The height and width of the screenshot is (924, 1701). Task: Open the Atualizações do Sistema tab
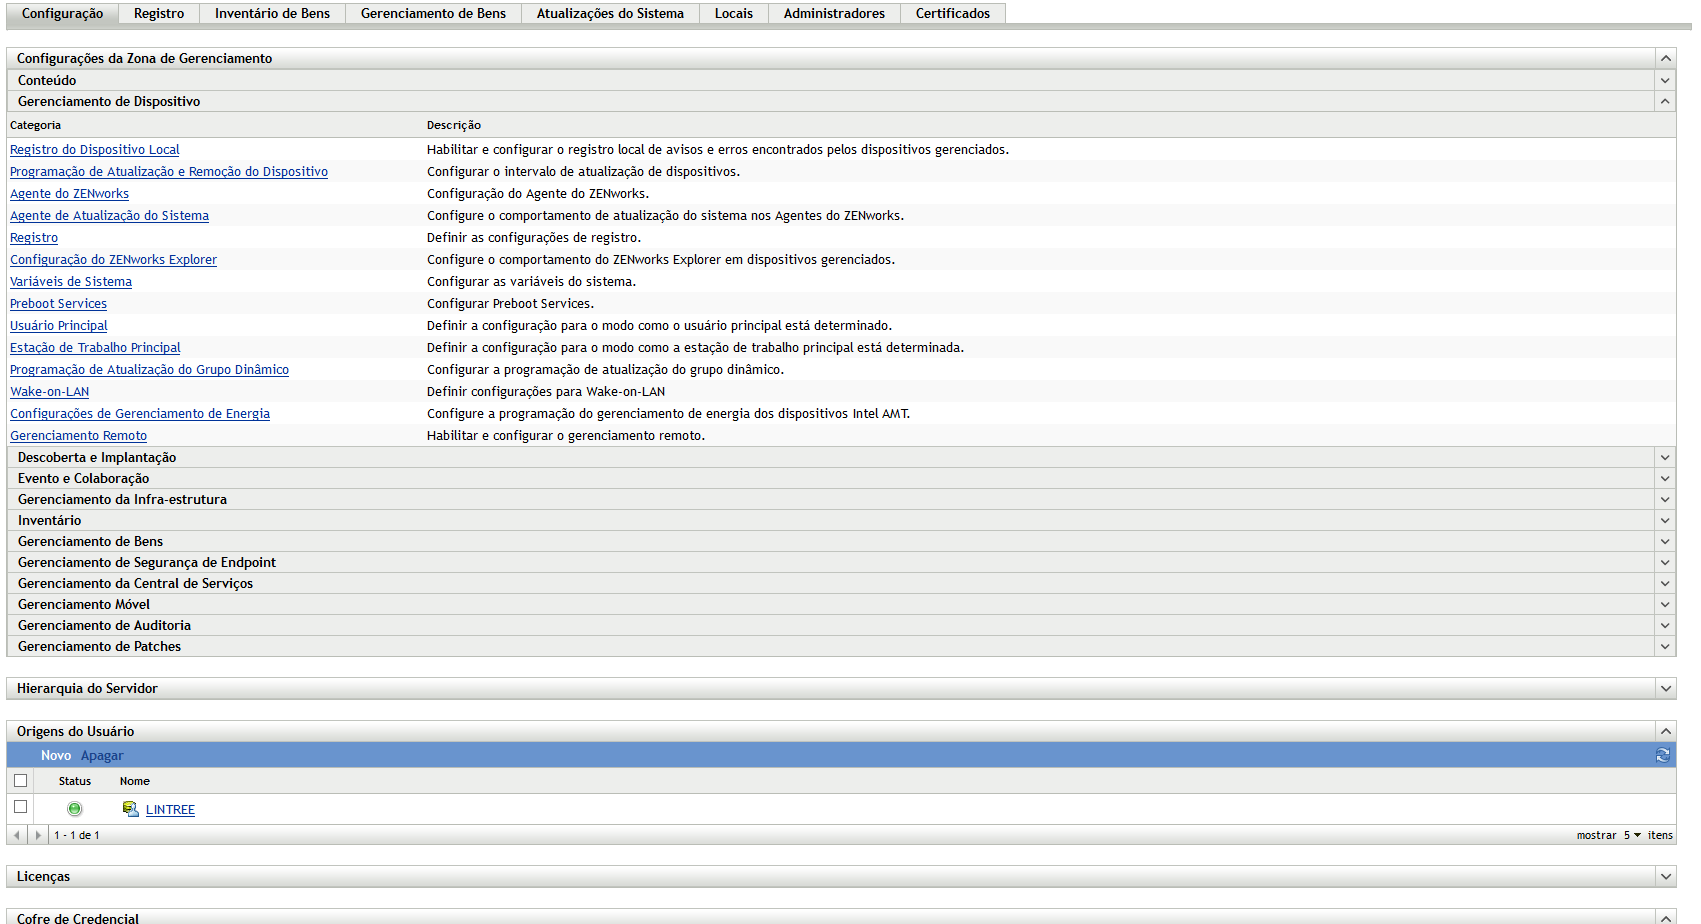[610, 13]
